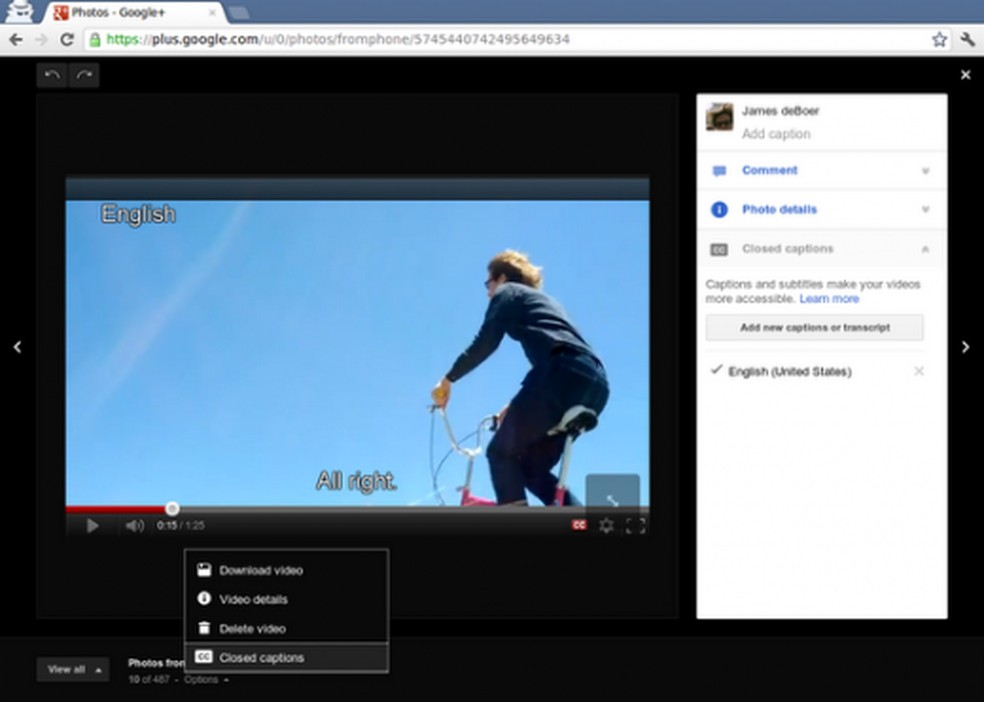Click Add new captions or transcript
The height and width of the screenshot is (702, 984).
pyautogui.click(x=814, y=328)
